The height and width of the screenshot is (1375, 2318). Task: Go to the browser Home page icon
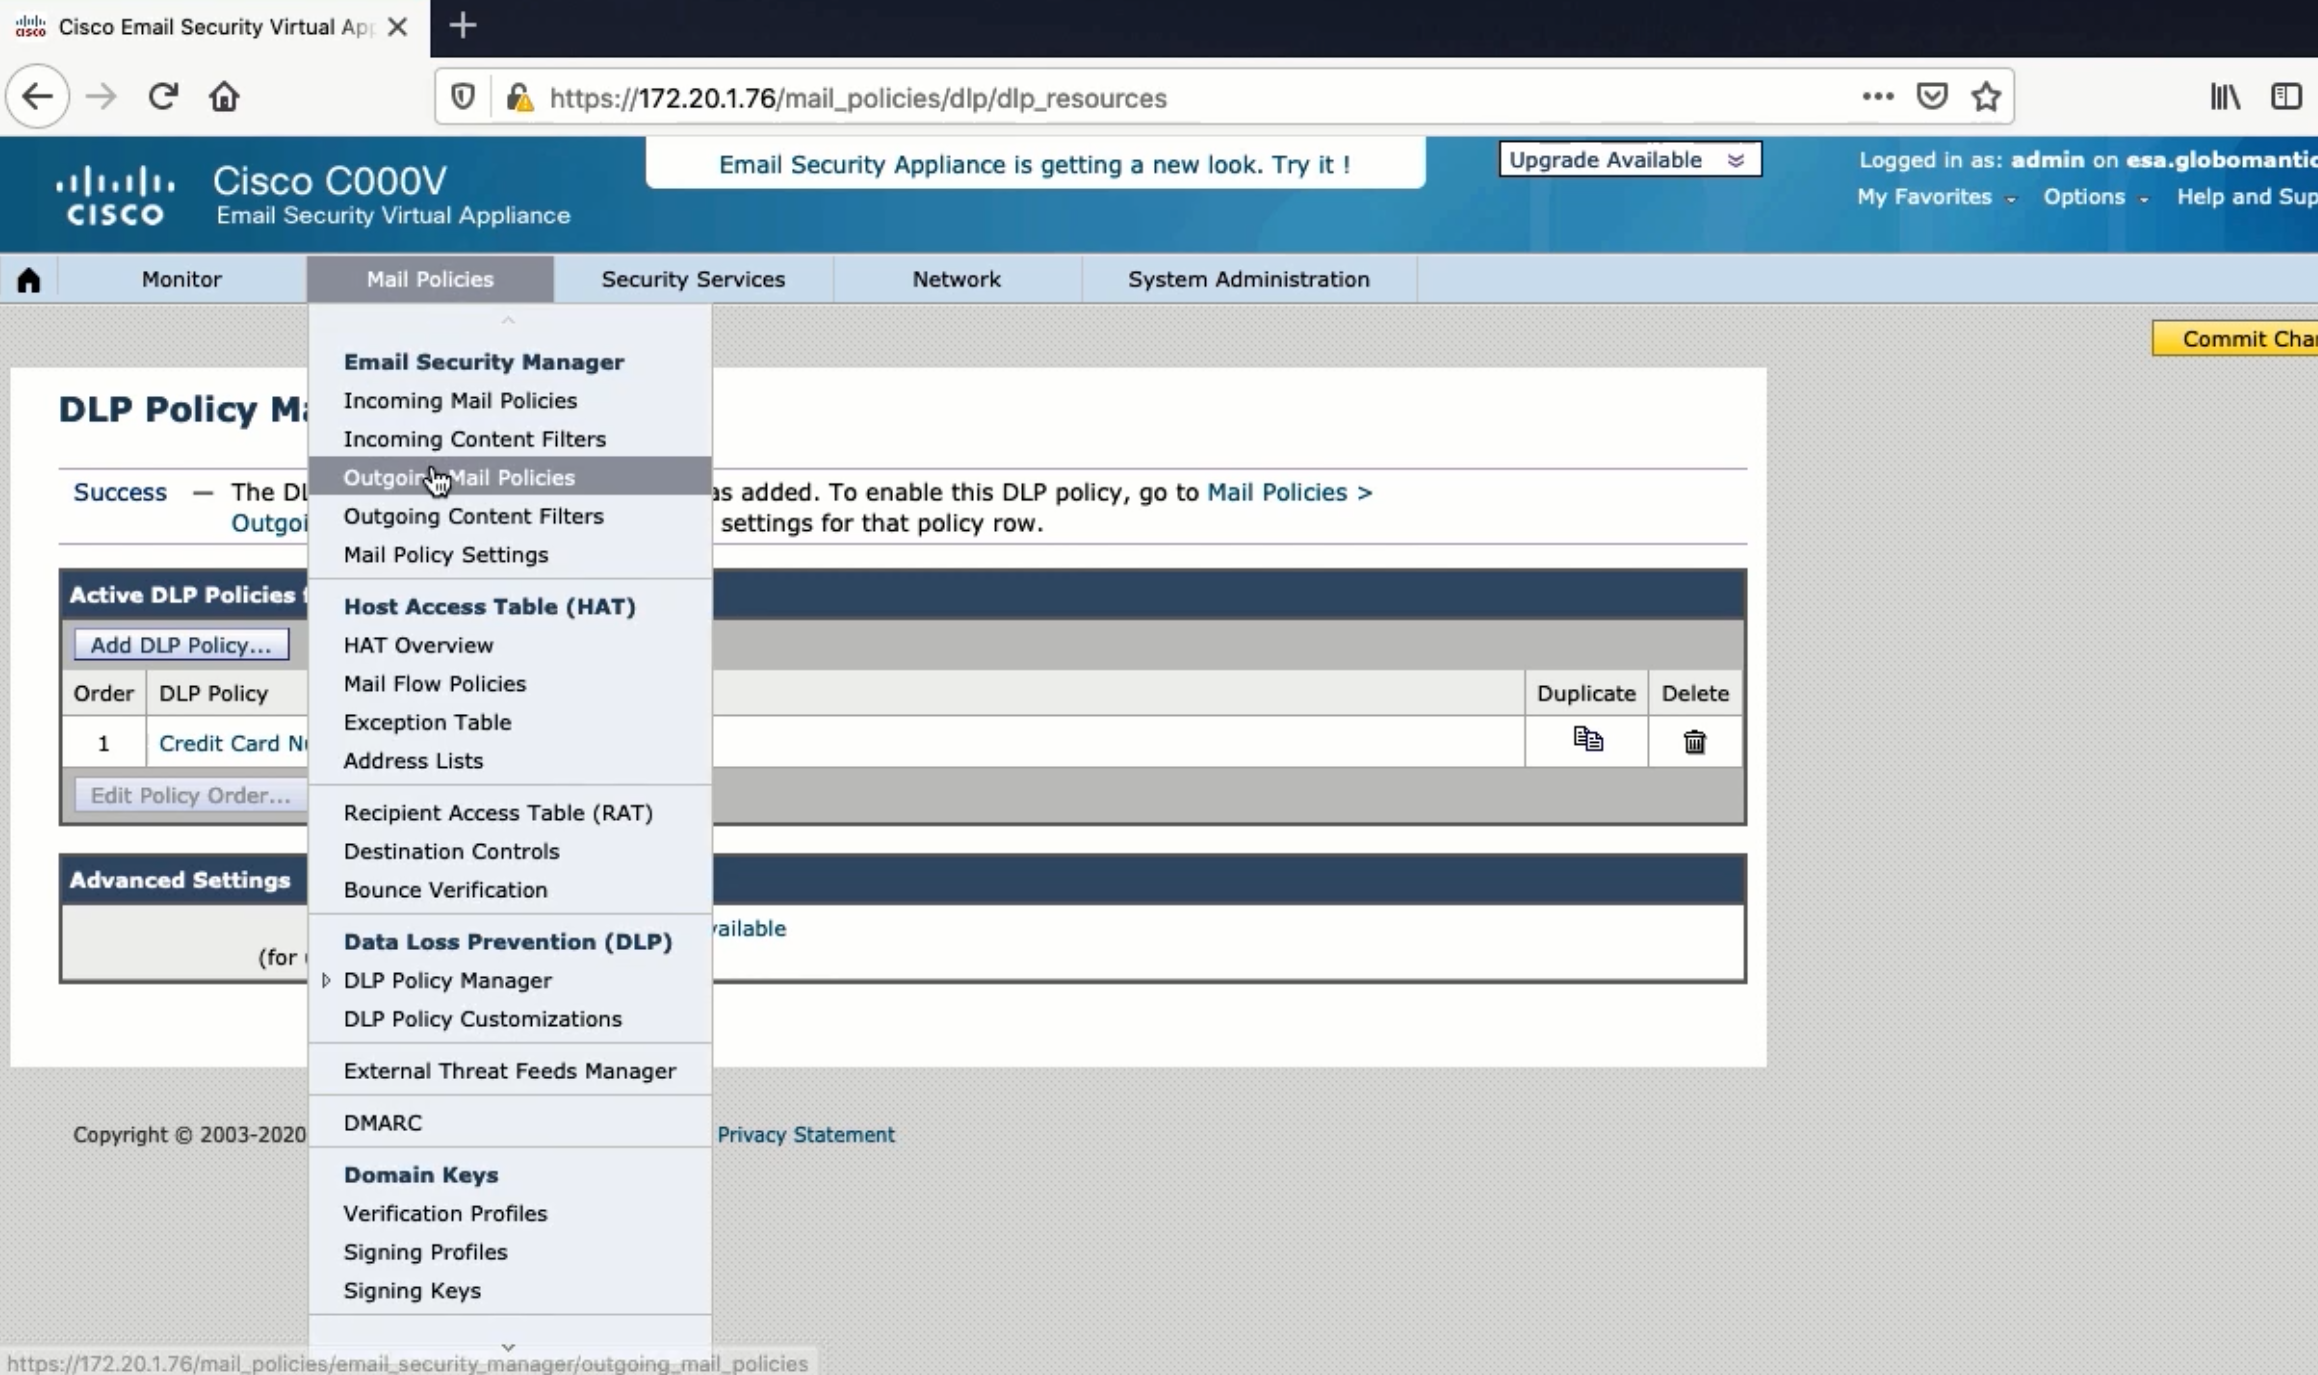pyautogui.click(x=224, y=97)
